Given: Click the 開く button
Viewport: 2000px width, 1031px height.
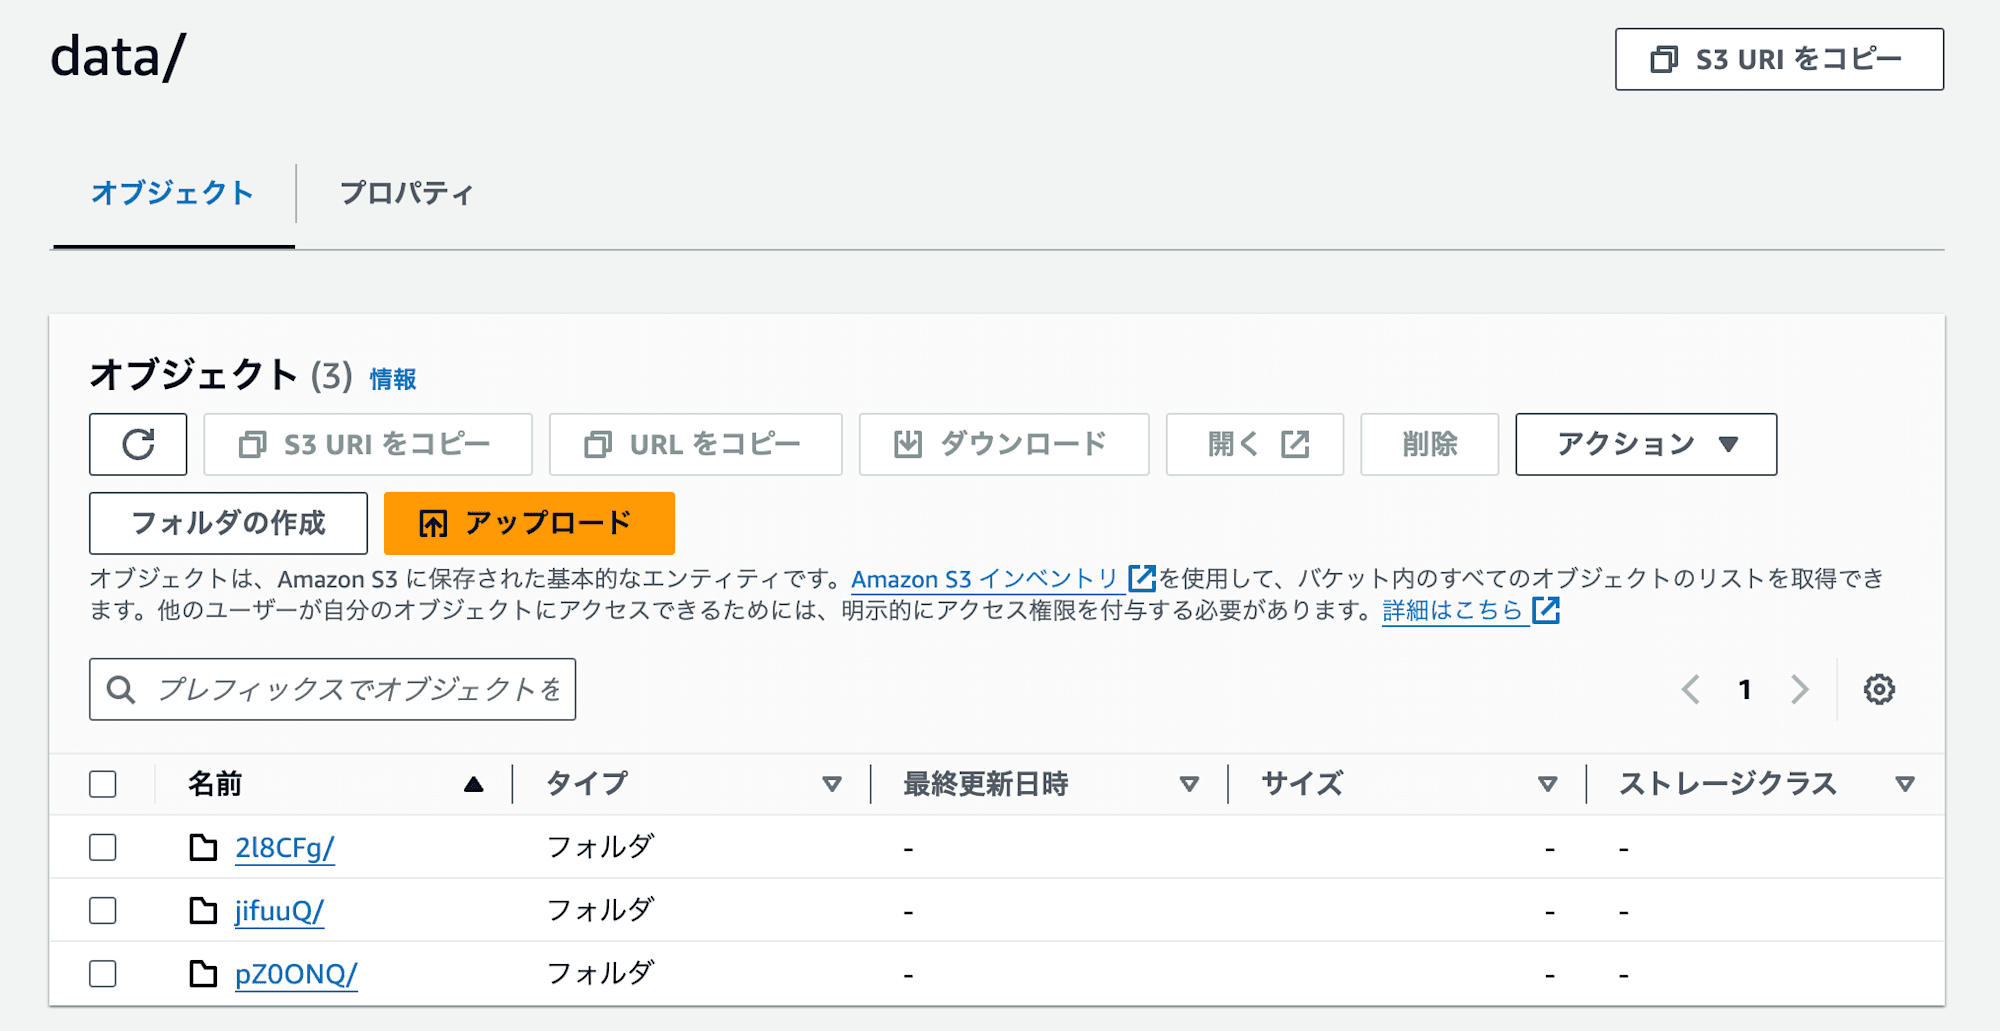Looking at the screenshot, I should click(1254, 444).
